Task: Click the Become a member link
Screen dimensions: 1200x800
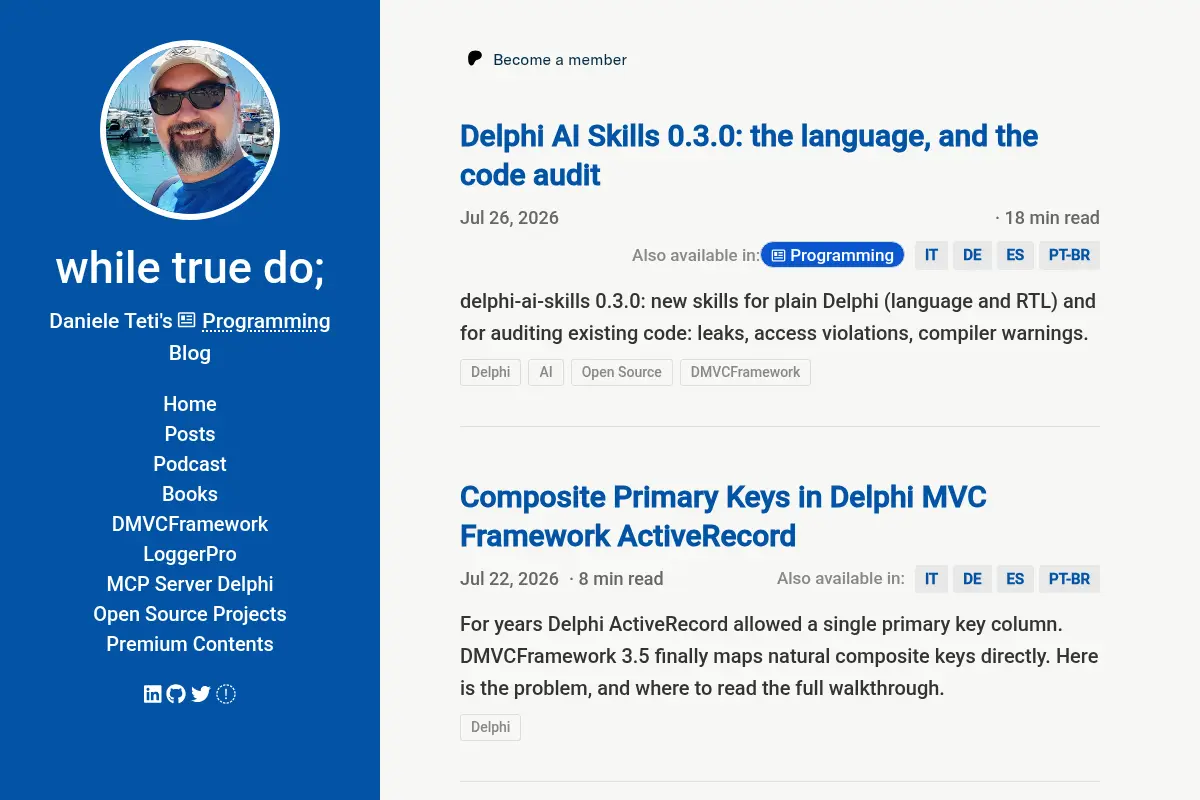Action: tap(560, 60)
